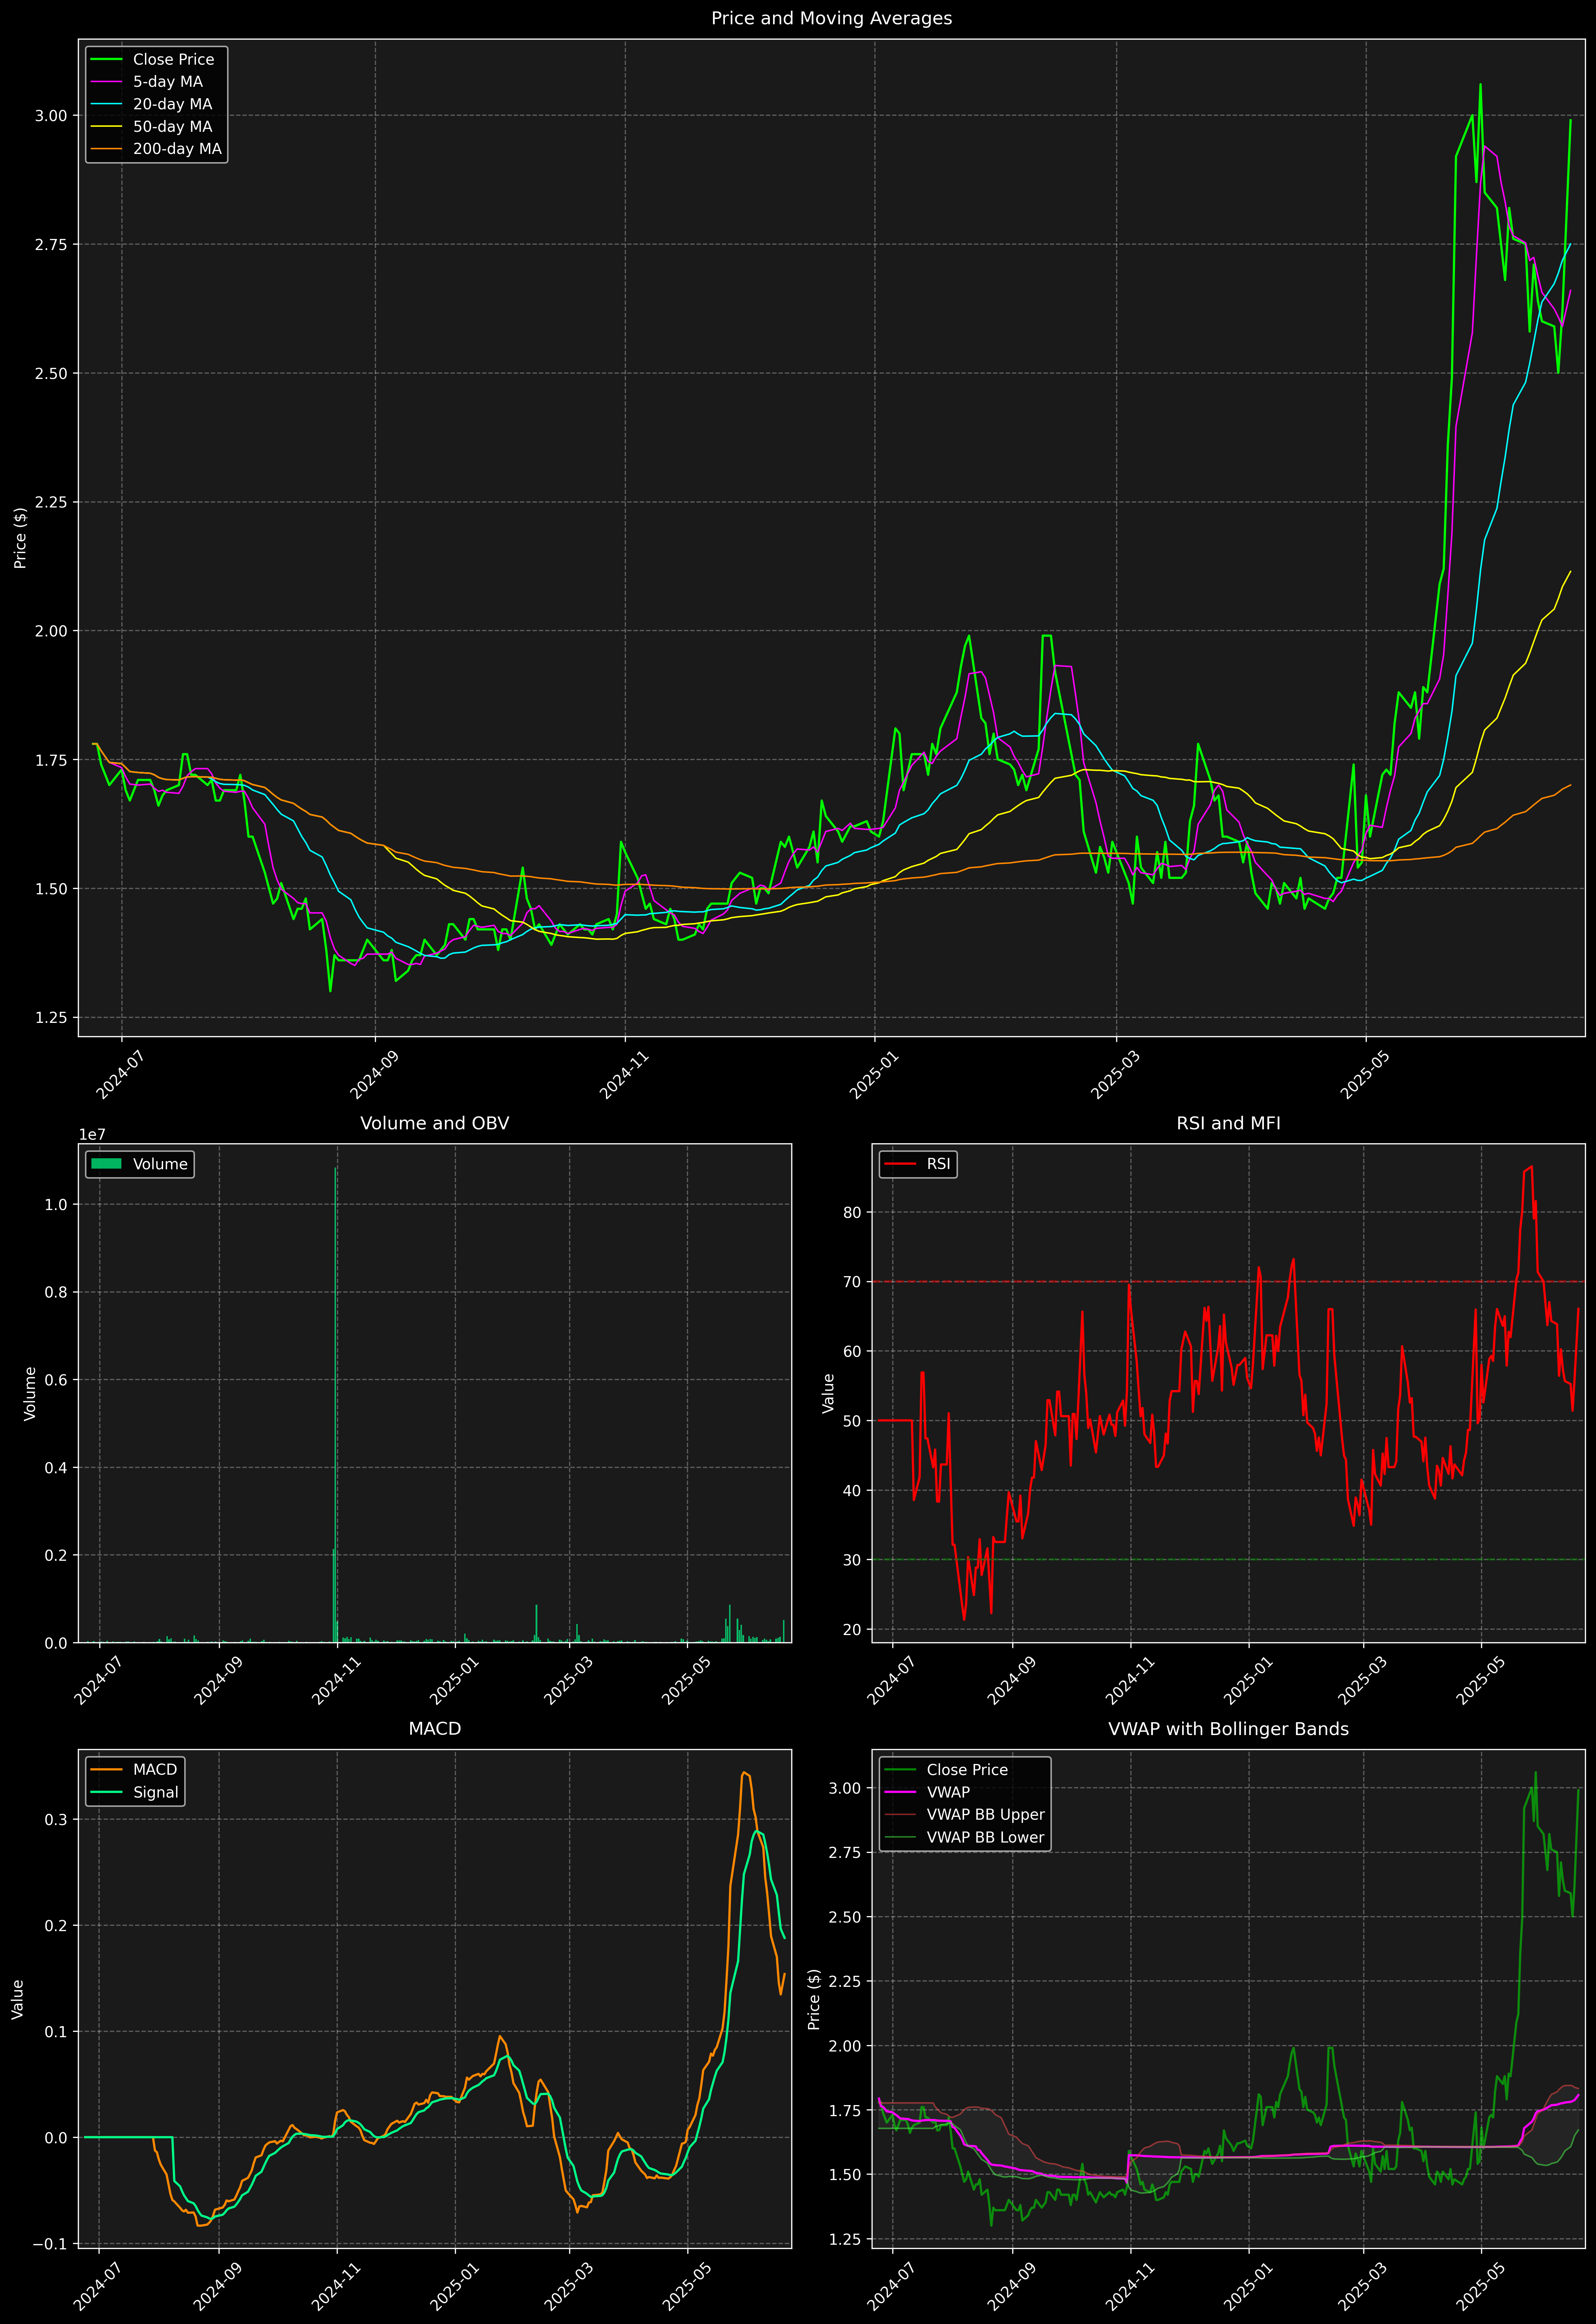Click the 70 y-axis tick of the RSI chart
The image size is (1596, 2324).
852,1282
